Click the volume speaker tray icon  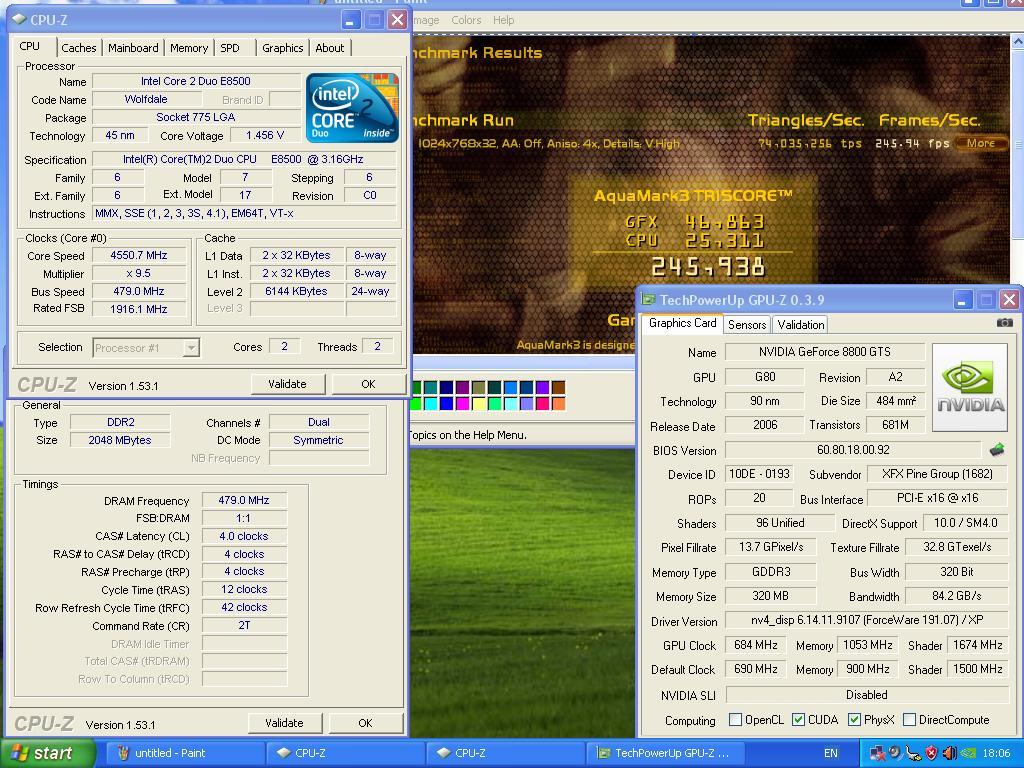[x=950, y=753]
